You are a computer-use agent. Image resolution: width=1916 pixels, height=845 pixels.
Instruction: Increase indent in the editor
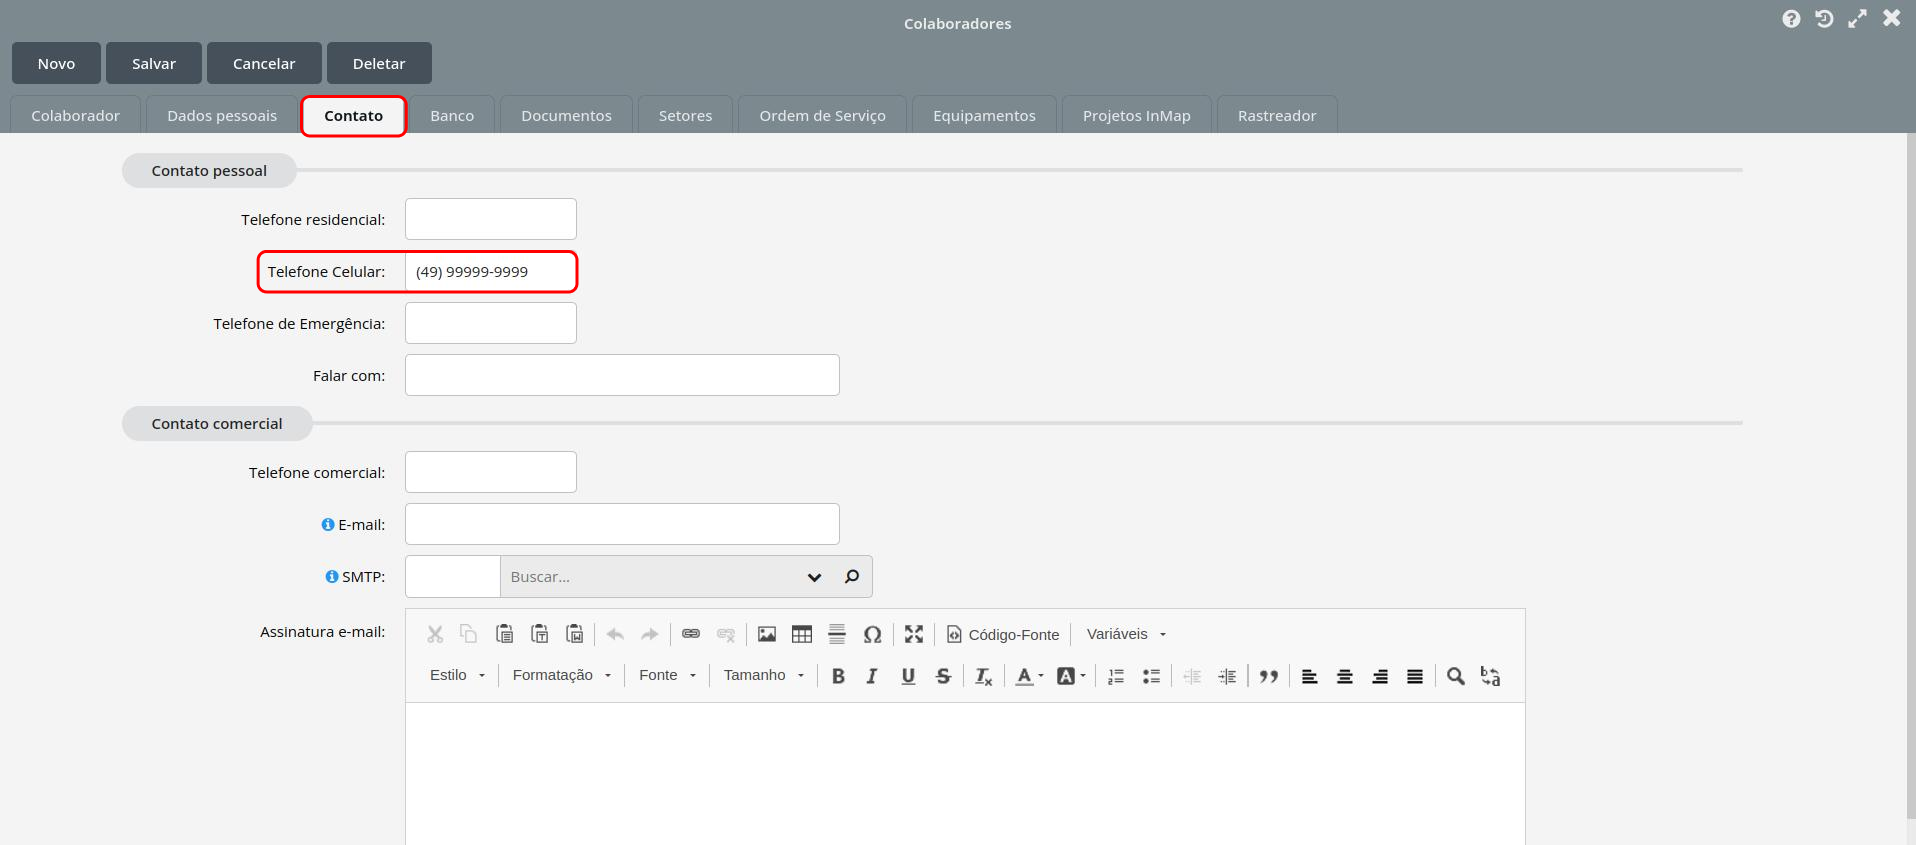click(x=1227, y=676)
